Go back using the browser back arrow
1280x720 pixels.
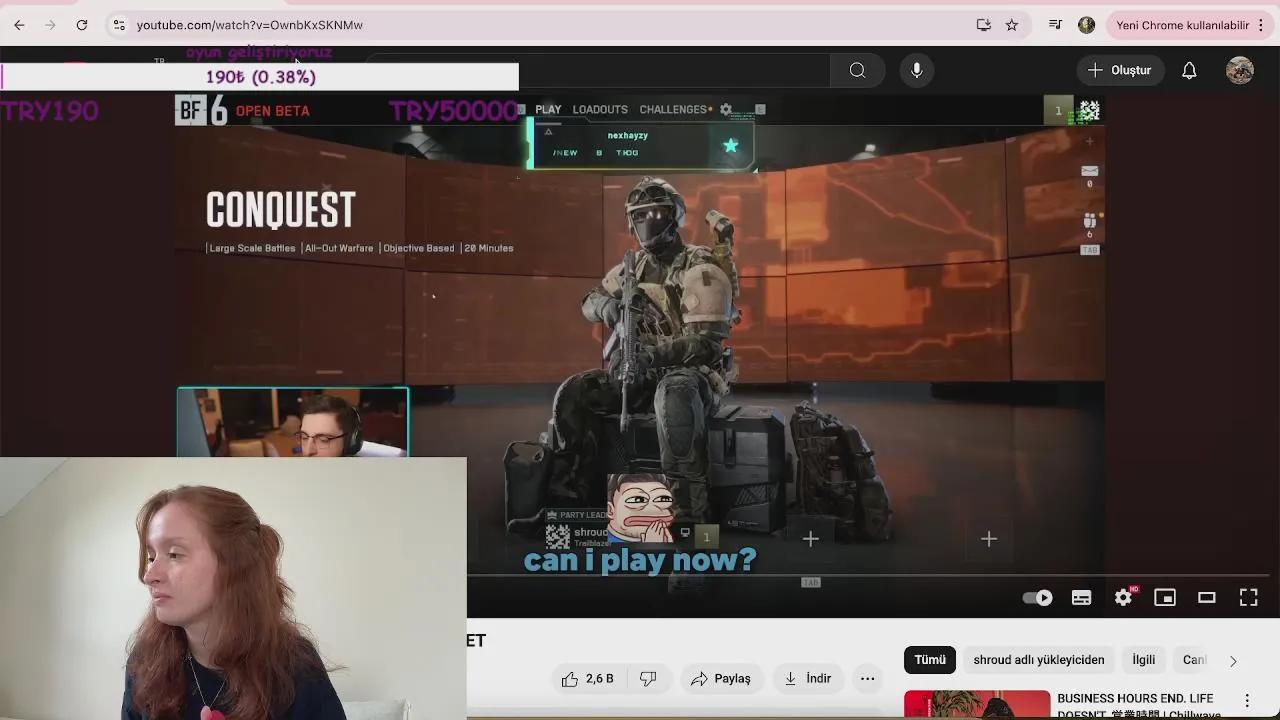pos(19,25)
